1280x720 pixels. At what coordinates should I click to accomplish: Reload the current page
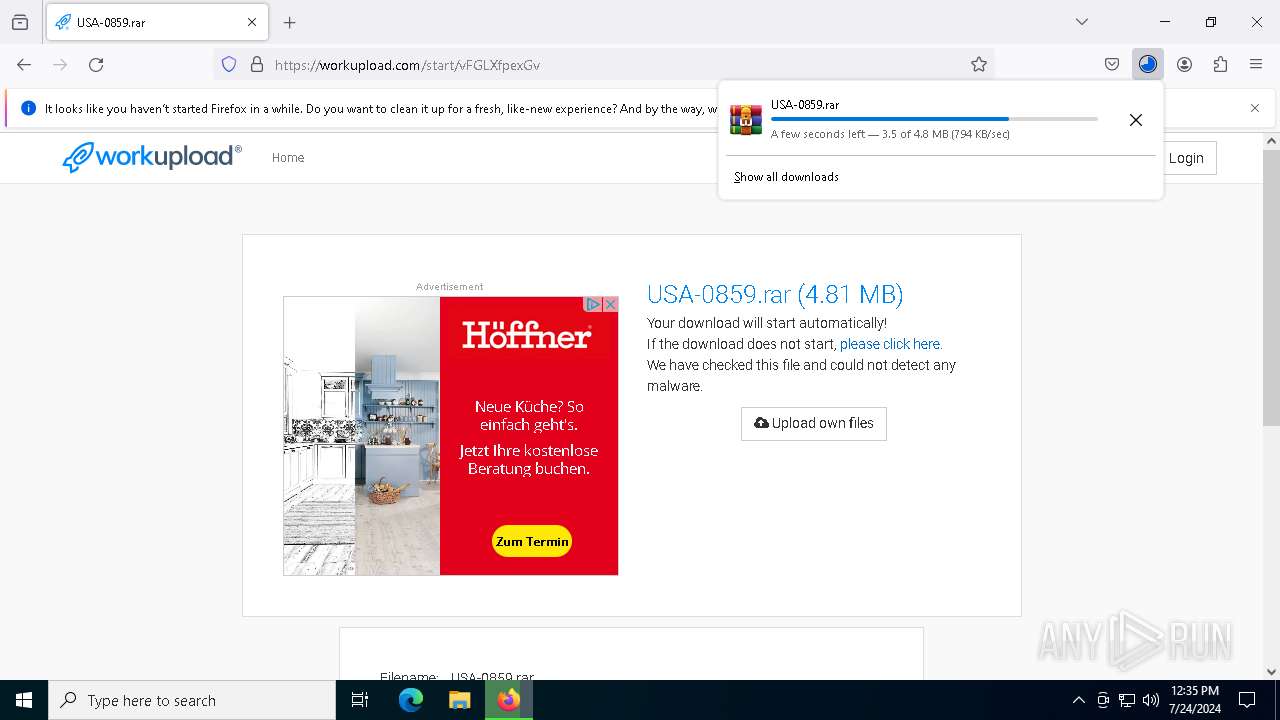[x=96, y=64]
